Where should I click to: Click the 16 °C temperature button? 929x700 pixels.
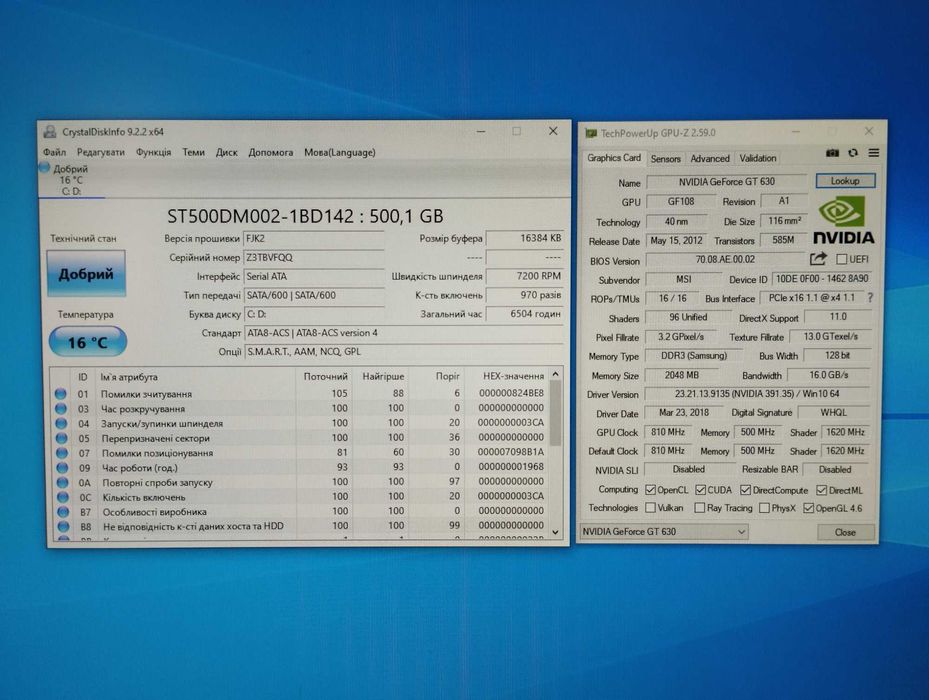coord(87,342)
